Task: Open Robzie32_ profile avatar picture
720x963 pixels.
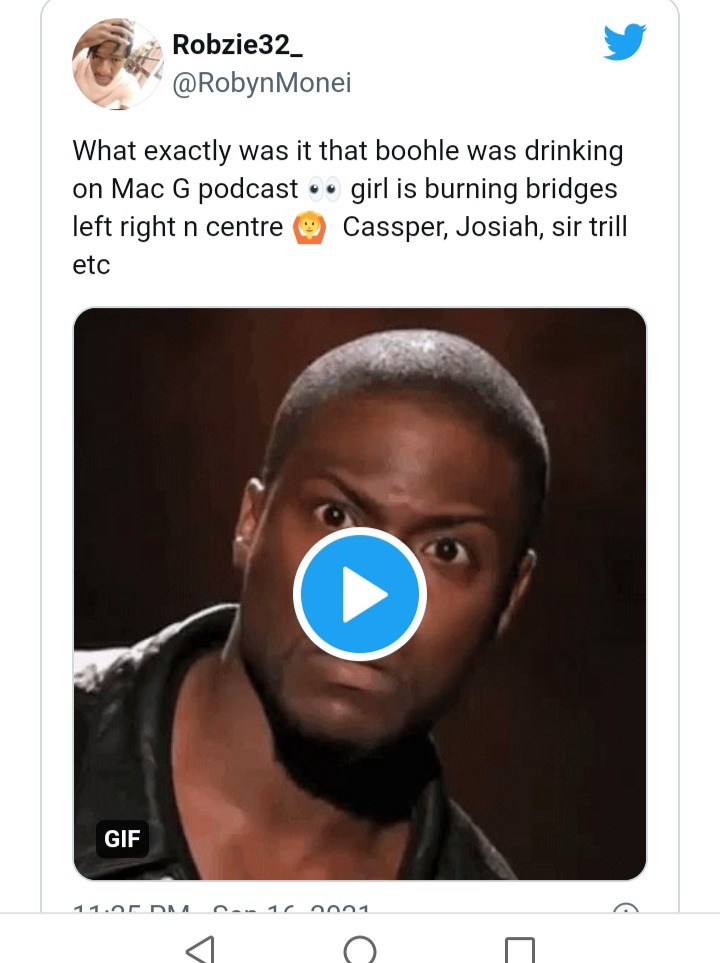Action: (118, 64)
